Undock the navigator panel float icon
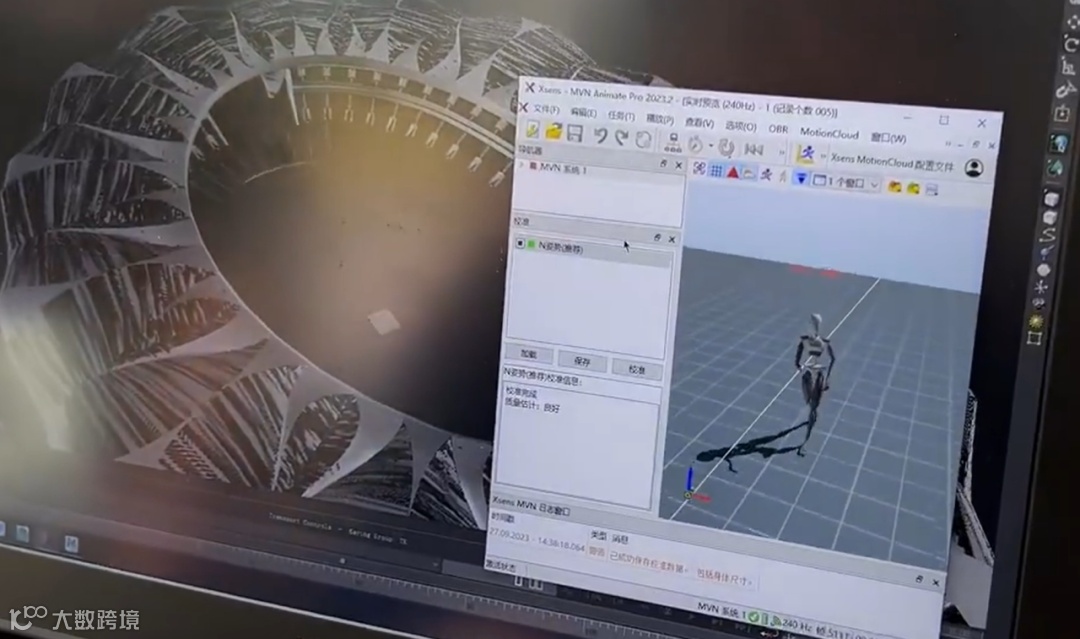Screen dimensions: 1080x639 click(663, 164)
